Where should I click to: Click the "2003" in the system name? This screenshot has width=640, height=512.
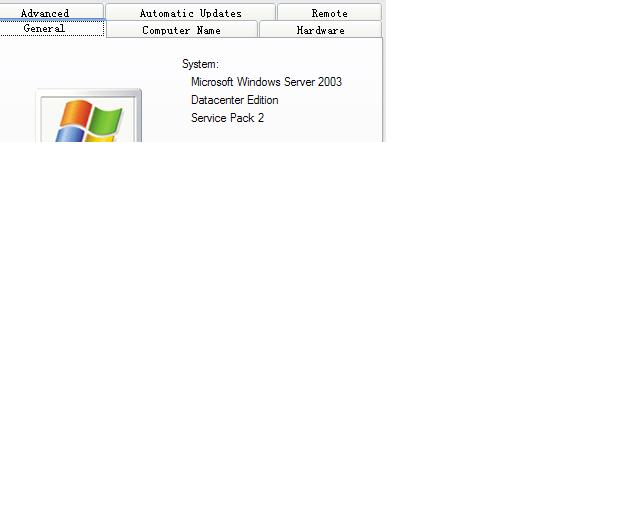(330, 82)
